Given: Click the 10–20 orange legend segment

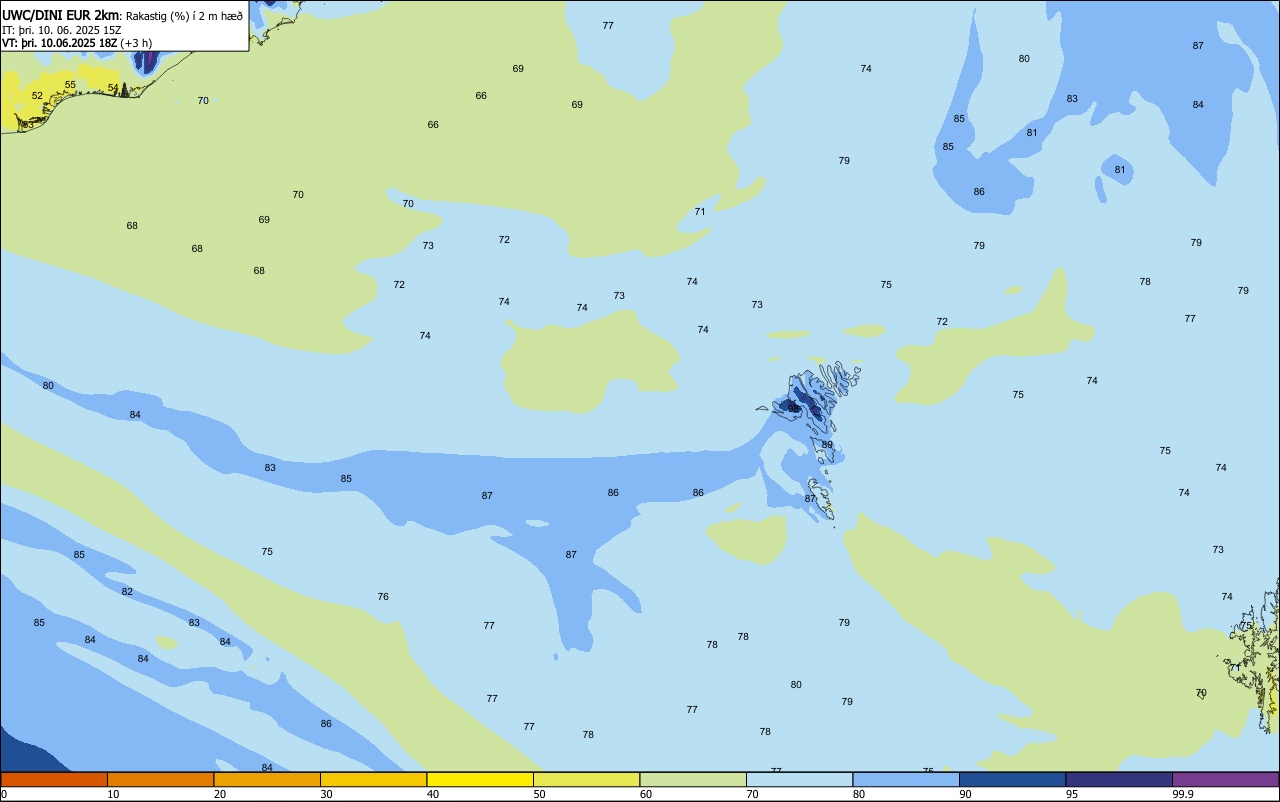Looking at the screenshot, I should click(x=160, y=779).
